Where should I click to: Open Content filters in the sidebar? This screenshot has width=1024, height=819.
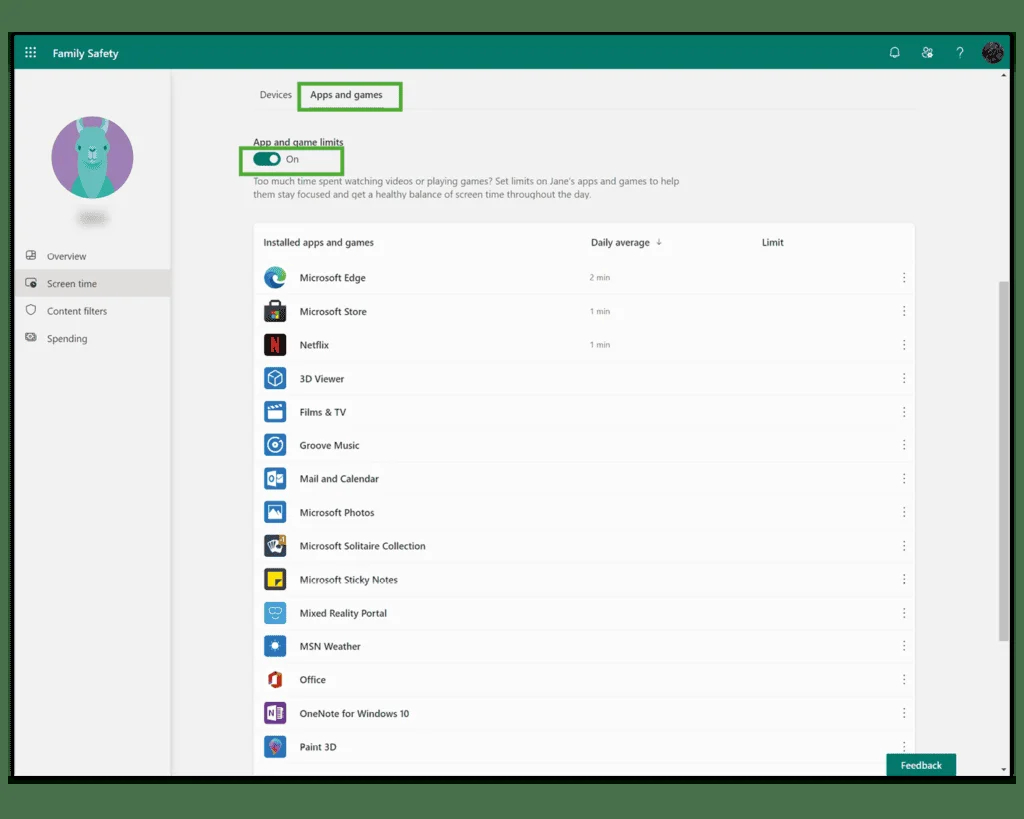pyautogui.click(x=92, y=311)
